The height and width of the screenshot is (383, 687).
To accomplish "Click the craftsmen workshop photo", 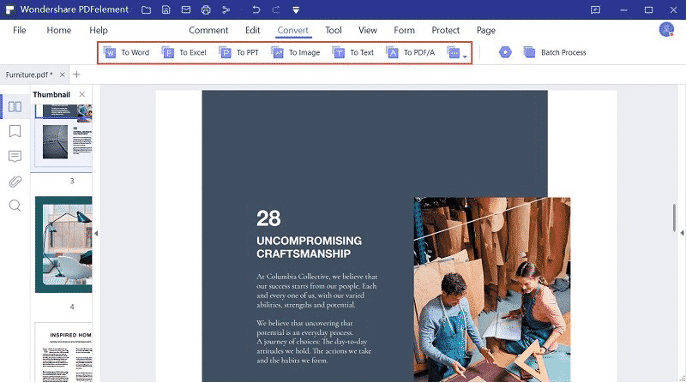I will 492,290.
